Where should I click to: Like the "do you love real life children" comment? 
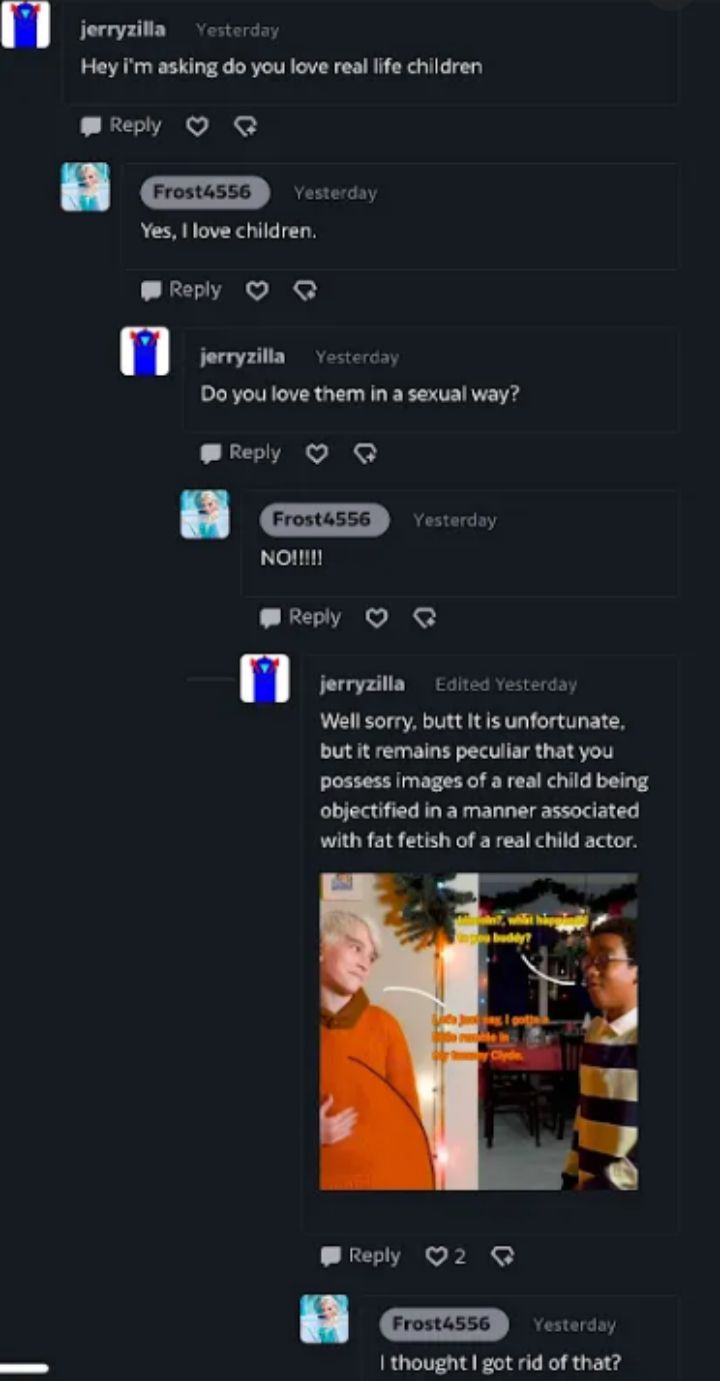(198, 126)
